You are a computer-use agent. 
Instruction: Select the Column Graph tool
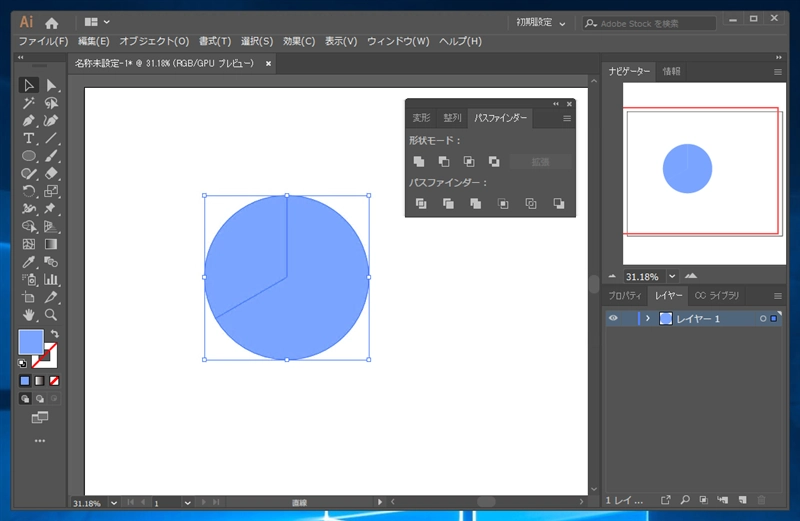coord(51,280)
